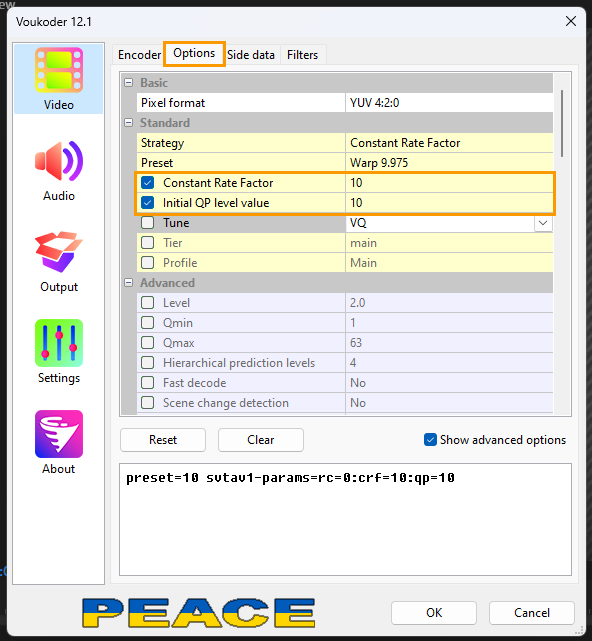Click the Cancel button
This screenshot has width=592, height=641.
tap(532, 613)
